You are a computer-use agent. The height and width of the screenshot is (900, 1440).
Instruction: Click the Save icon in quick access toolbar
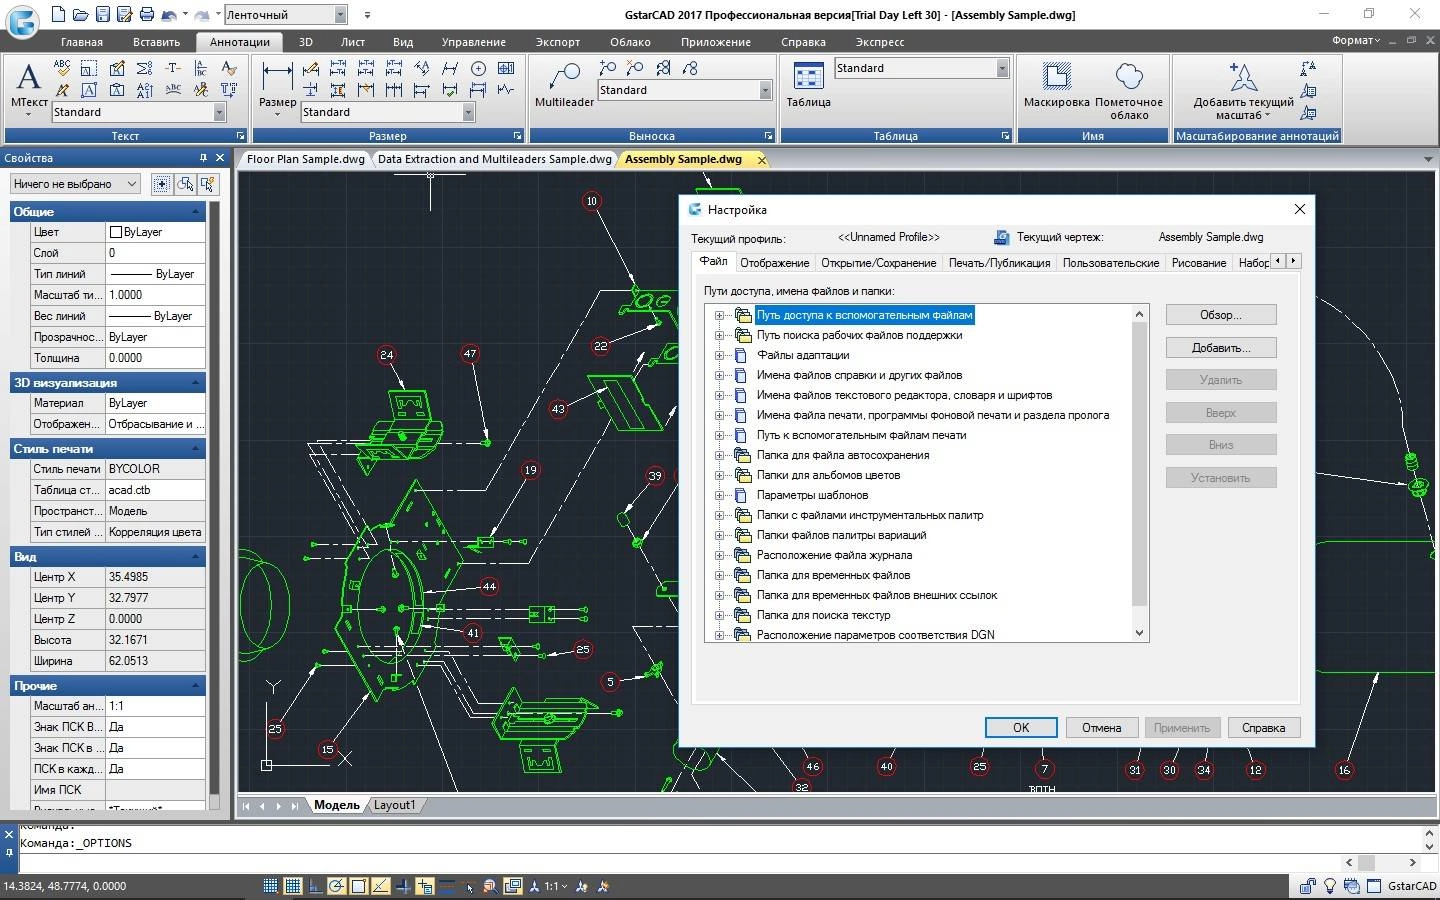point(102,14)
